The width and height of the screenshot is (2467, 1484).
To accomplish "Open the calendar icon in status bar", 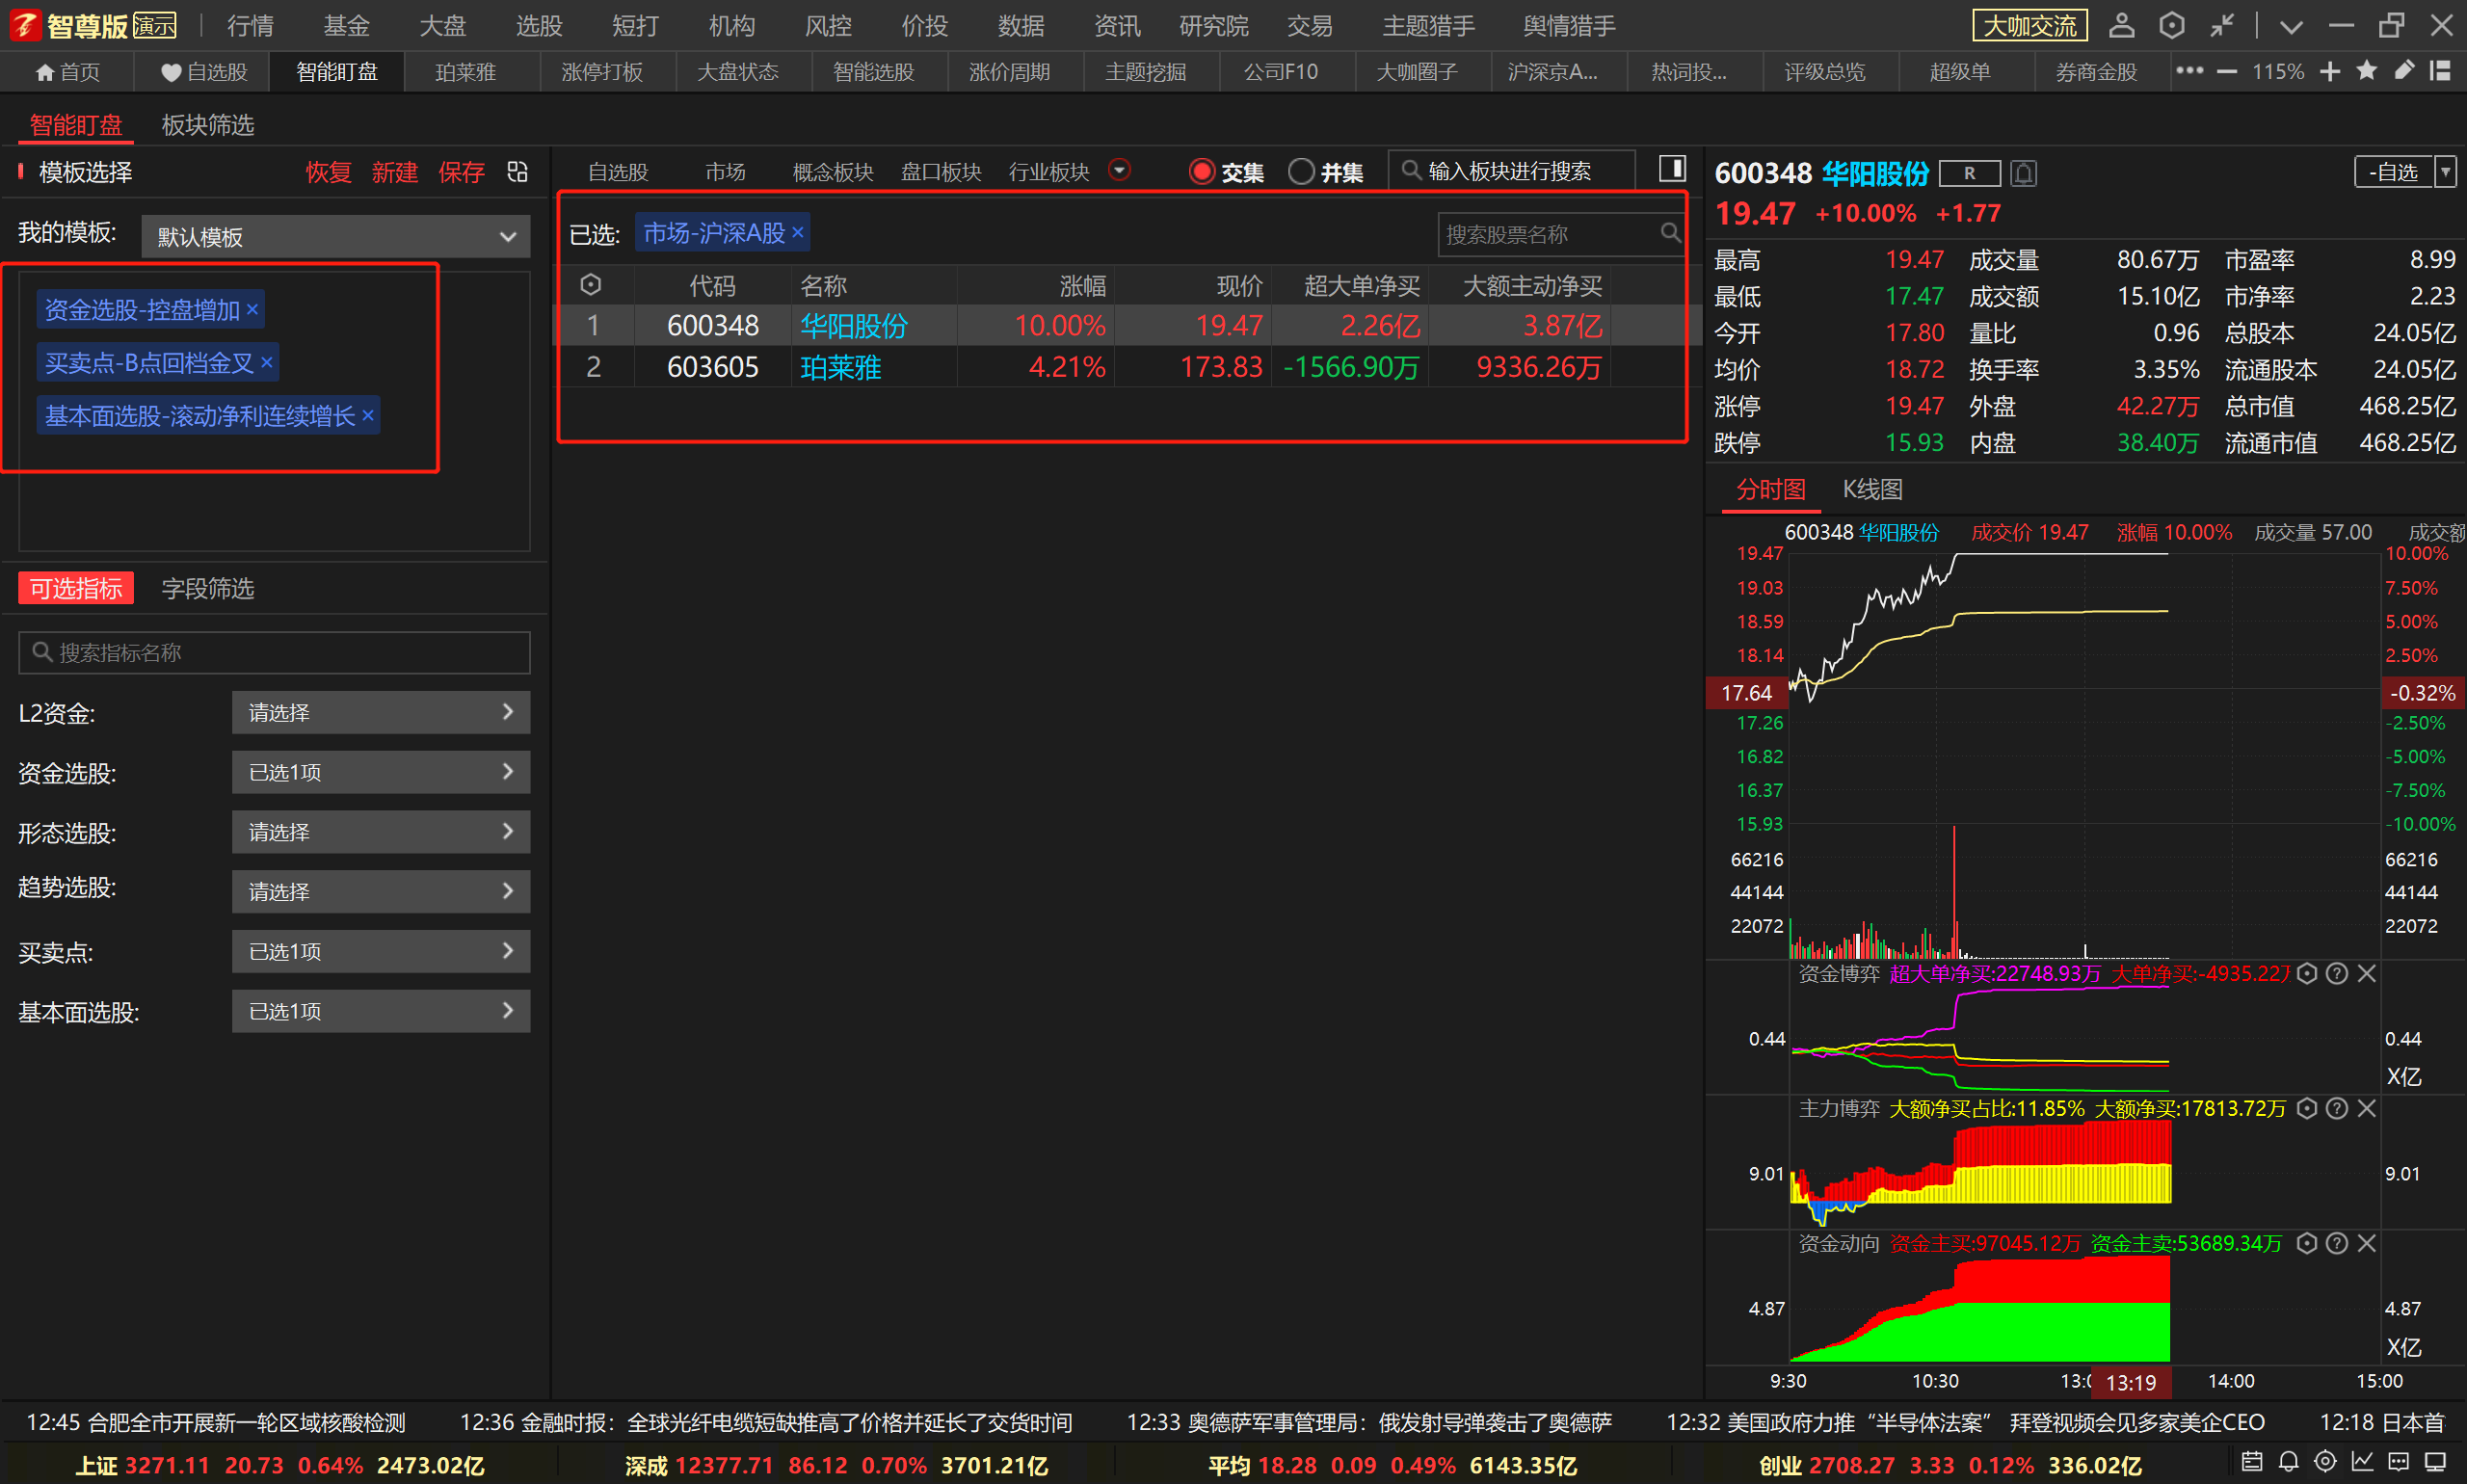I will coord(2252,1462).
